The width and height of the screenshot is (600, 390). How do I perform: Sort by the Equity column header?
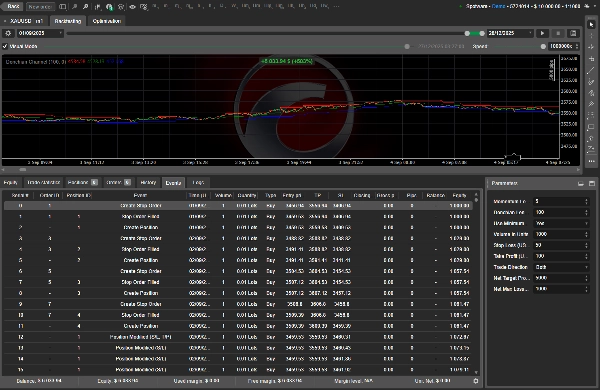point(459,195)
